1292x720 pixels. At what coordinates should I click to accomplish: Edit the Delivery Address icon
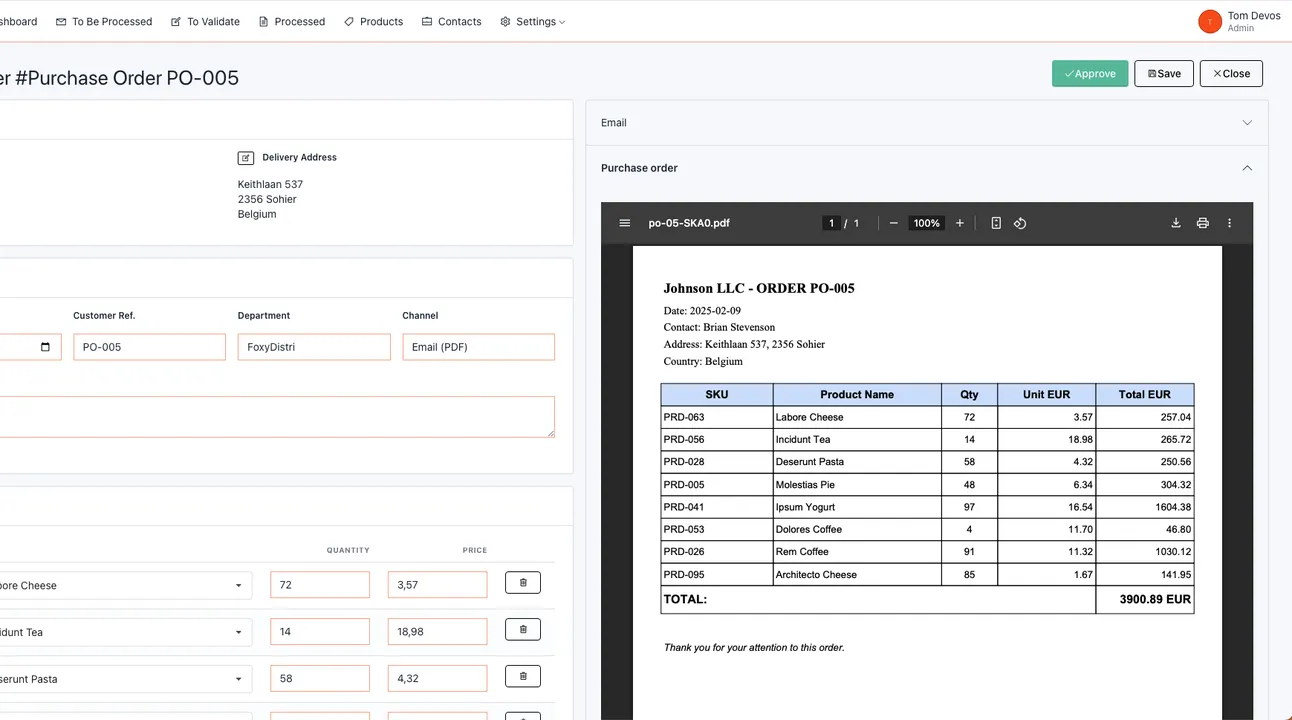(x=246, y=158)
